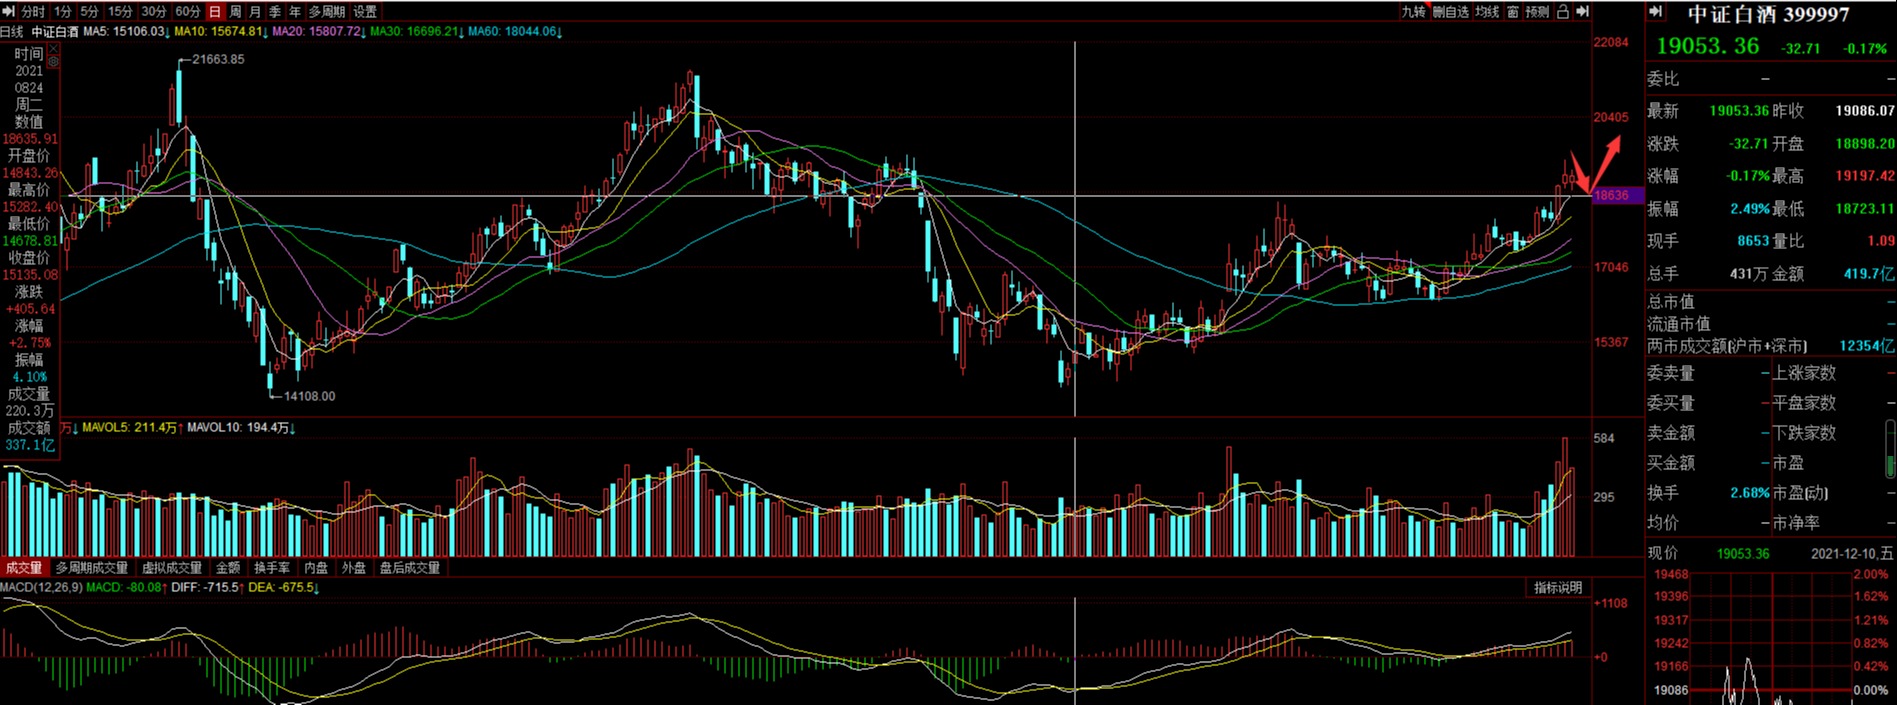Switch to 月 monthly K-line
1897x705 pixels.
pos(255,11)
